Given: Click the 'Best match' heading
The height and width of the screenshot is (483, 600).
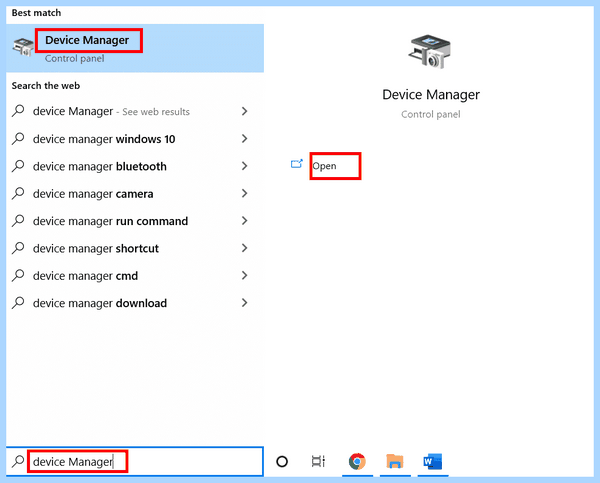Looking at the screenshot, I should point(36,13).
